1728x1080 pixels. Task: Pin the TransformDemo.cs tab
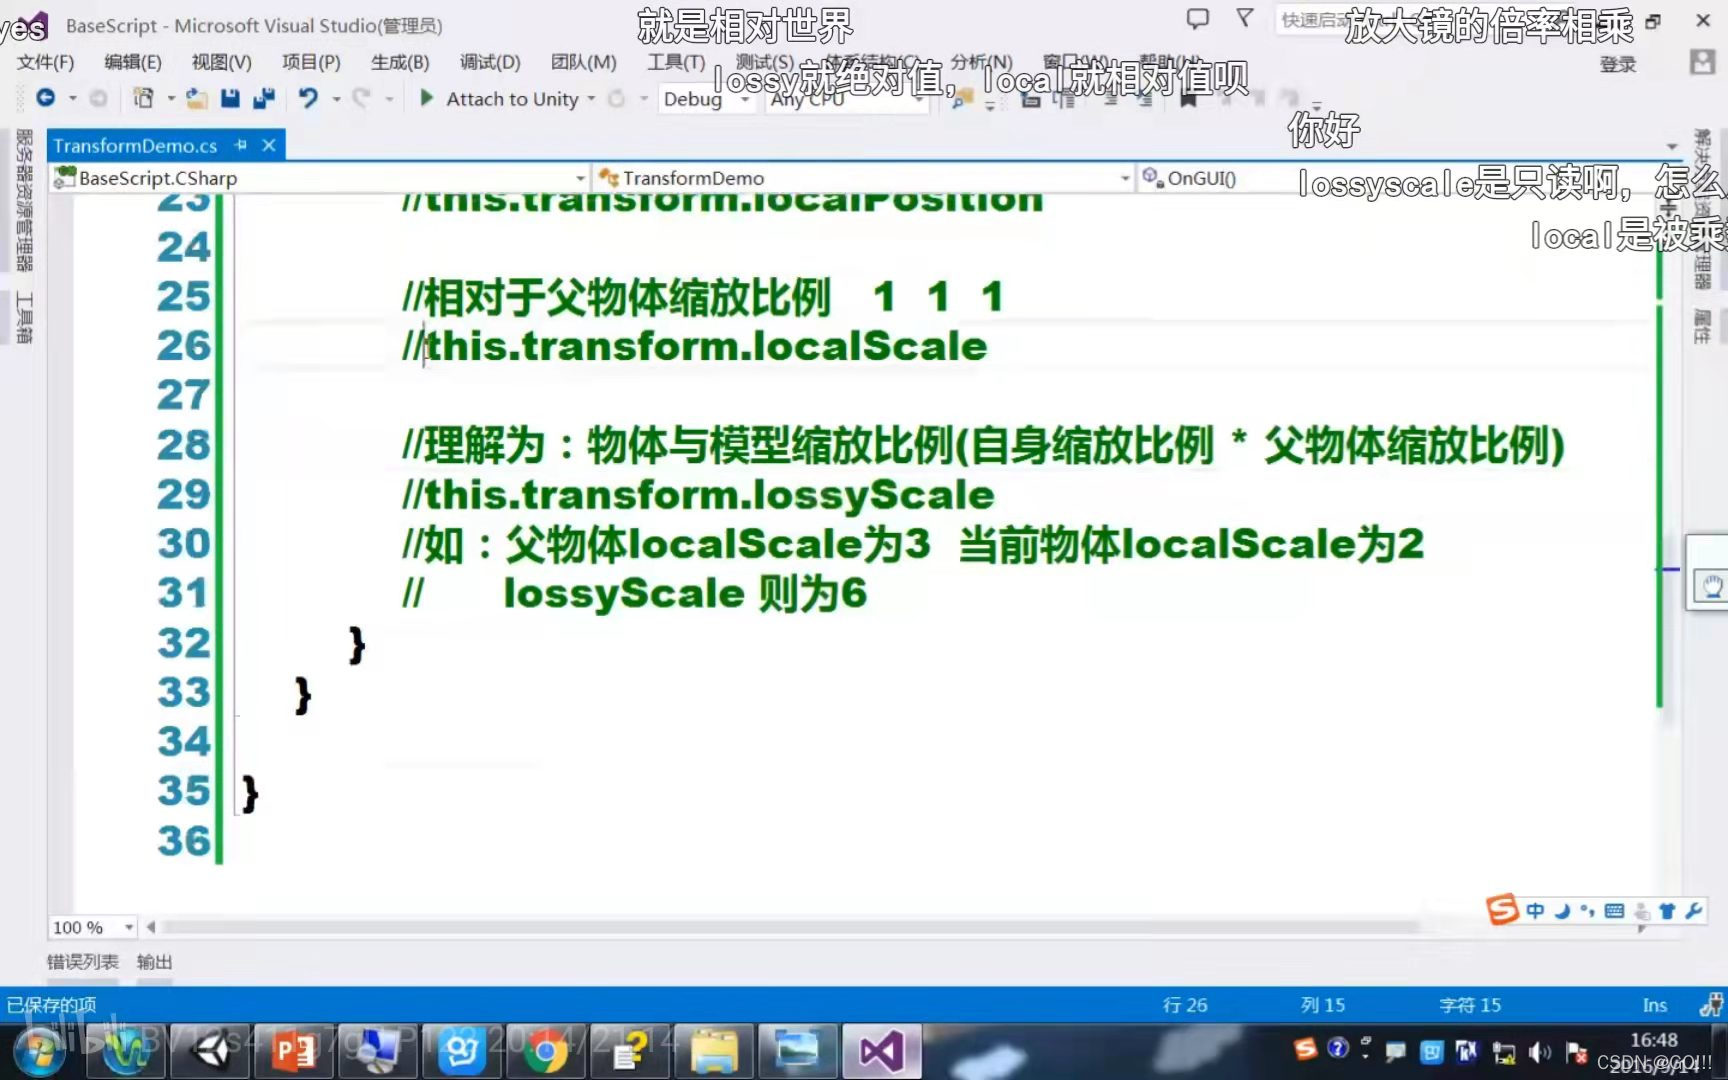click(241, 145)
